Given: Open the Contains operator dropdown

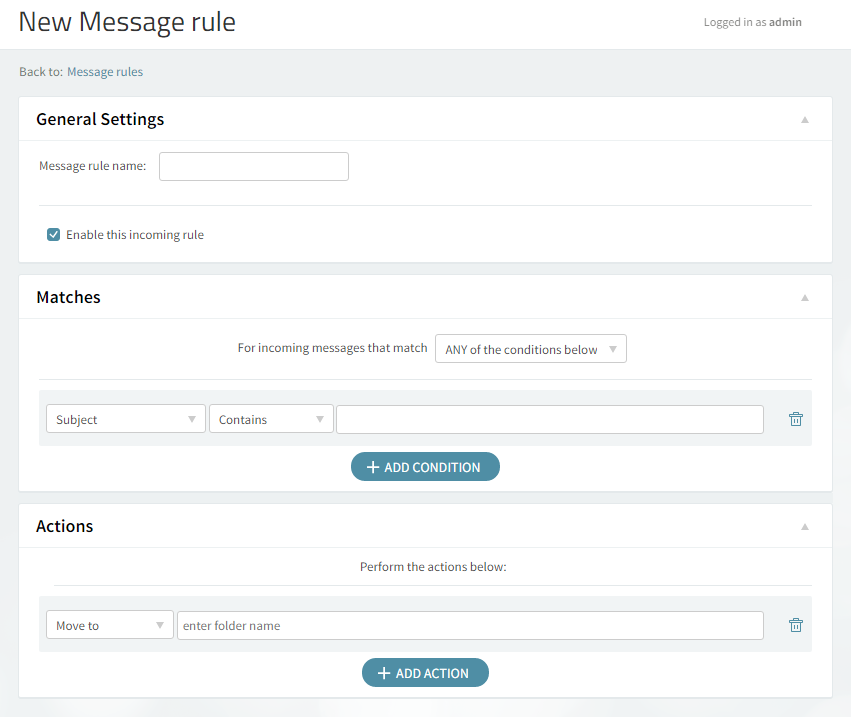Looking at the screenshot, I should (x=271, y=419).
